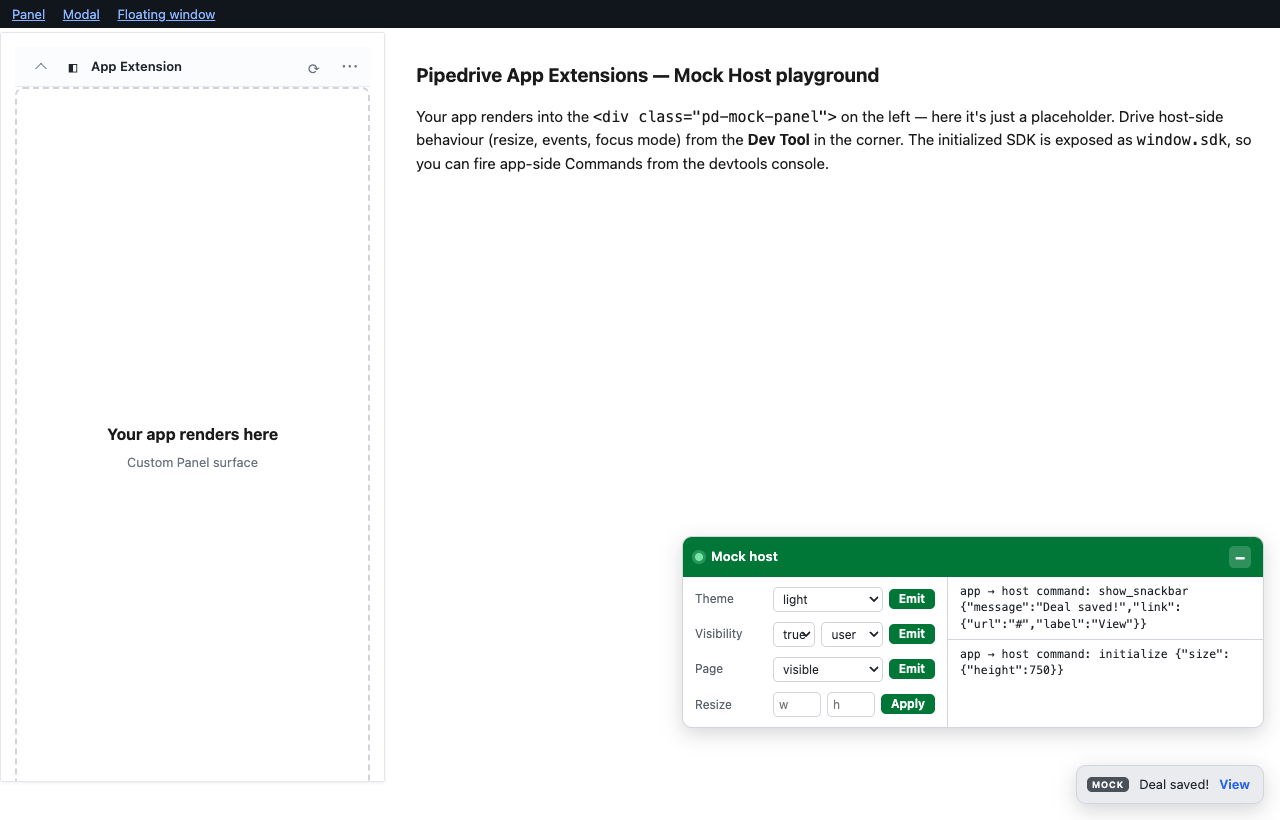Click the Mock host title bar text
This screenshot has height=820, width=1280.
click(744, 557)
